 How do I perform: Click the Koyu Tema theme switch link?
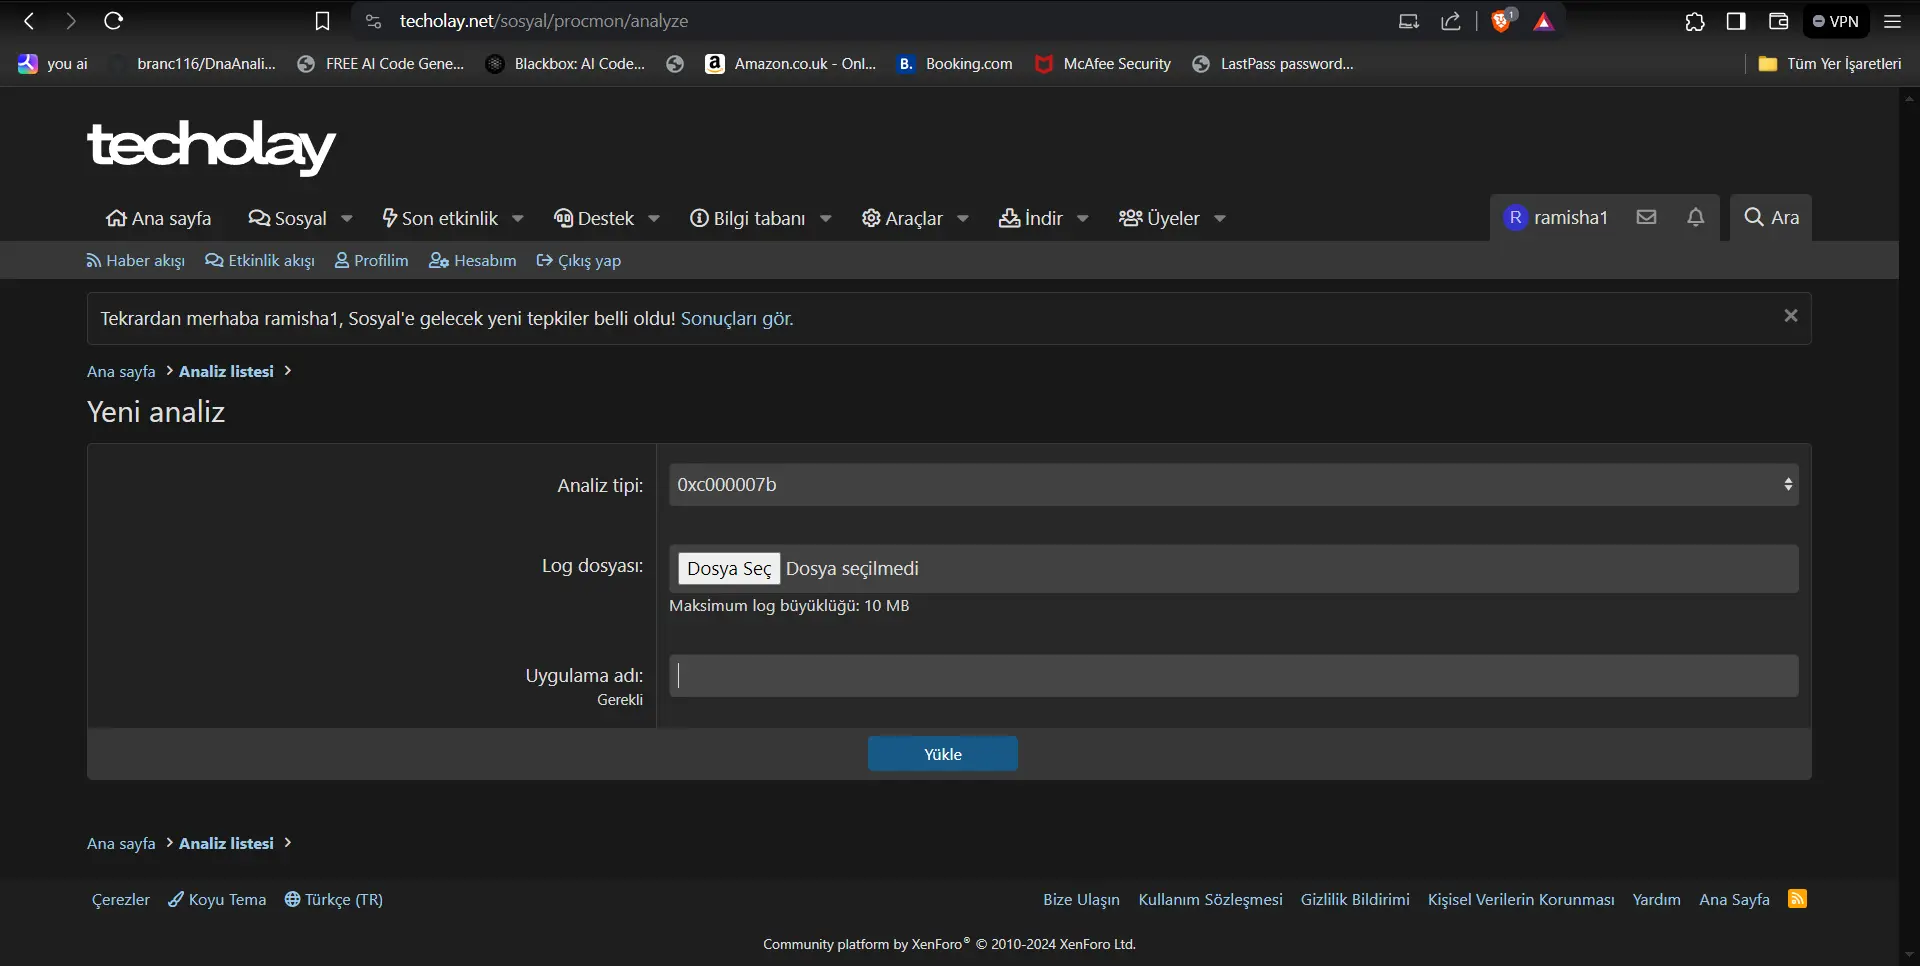217,900
